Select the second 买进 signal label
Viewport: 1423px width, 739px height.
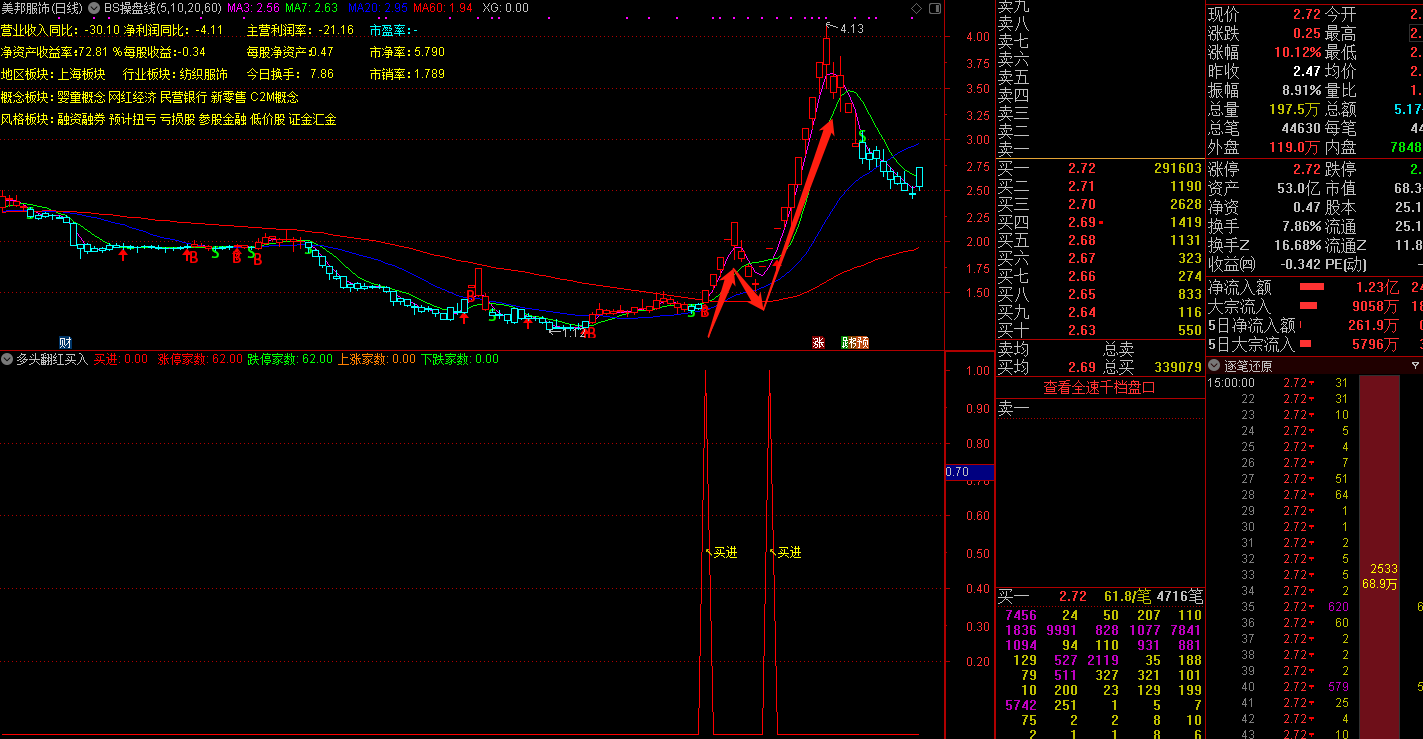(x=789, y=552)
